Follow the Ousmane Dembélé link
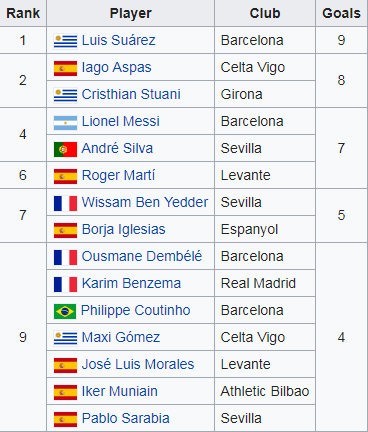Screen dimensions: 368x432 point(142,256)
